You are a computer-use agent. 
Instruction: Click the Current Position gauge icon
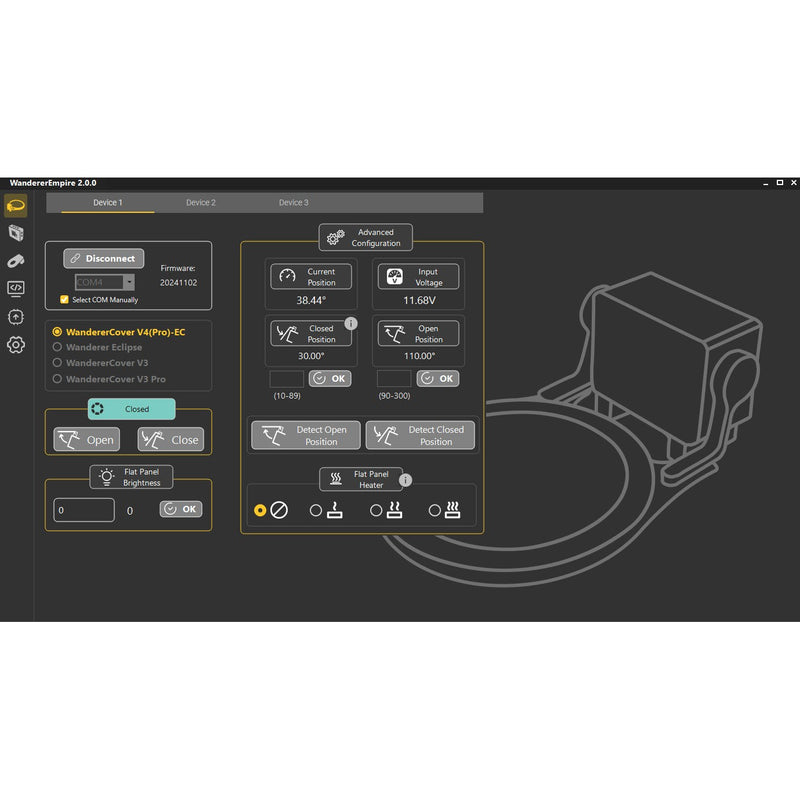pos(287,276)
